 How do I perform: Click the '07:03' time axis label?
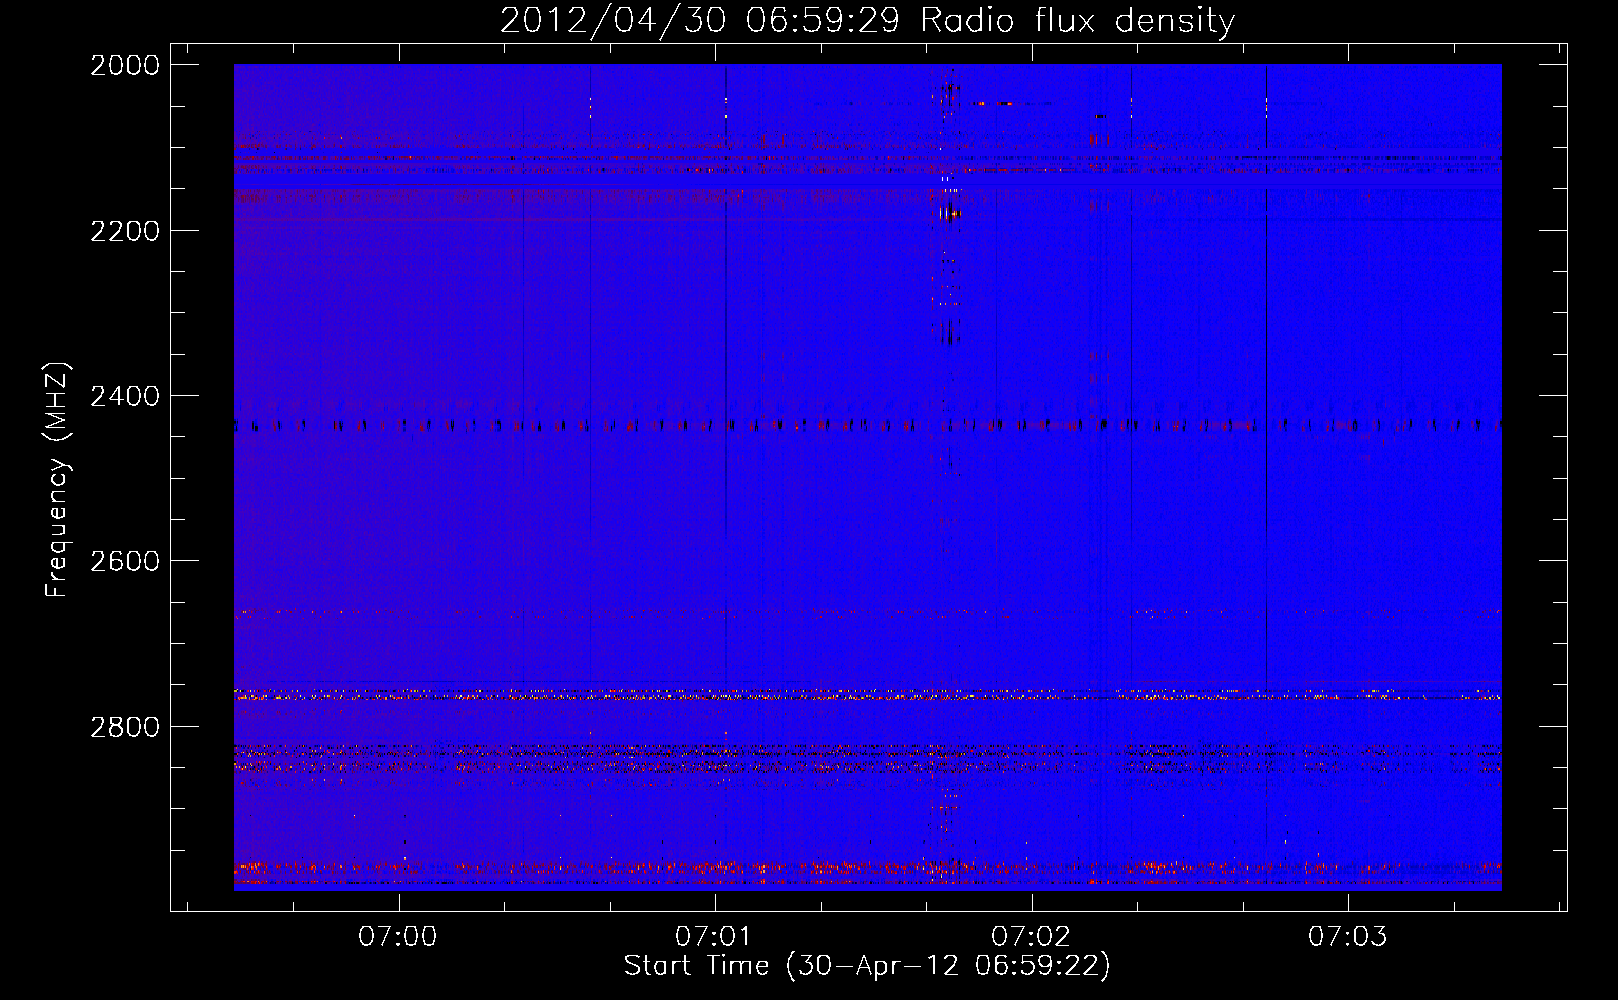point(1348,936)
